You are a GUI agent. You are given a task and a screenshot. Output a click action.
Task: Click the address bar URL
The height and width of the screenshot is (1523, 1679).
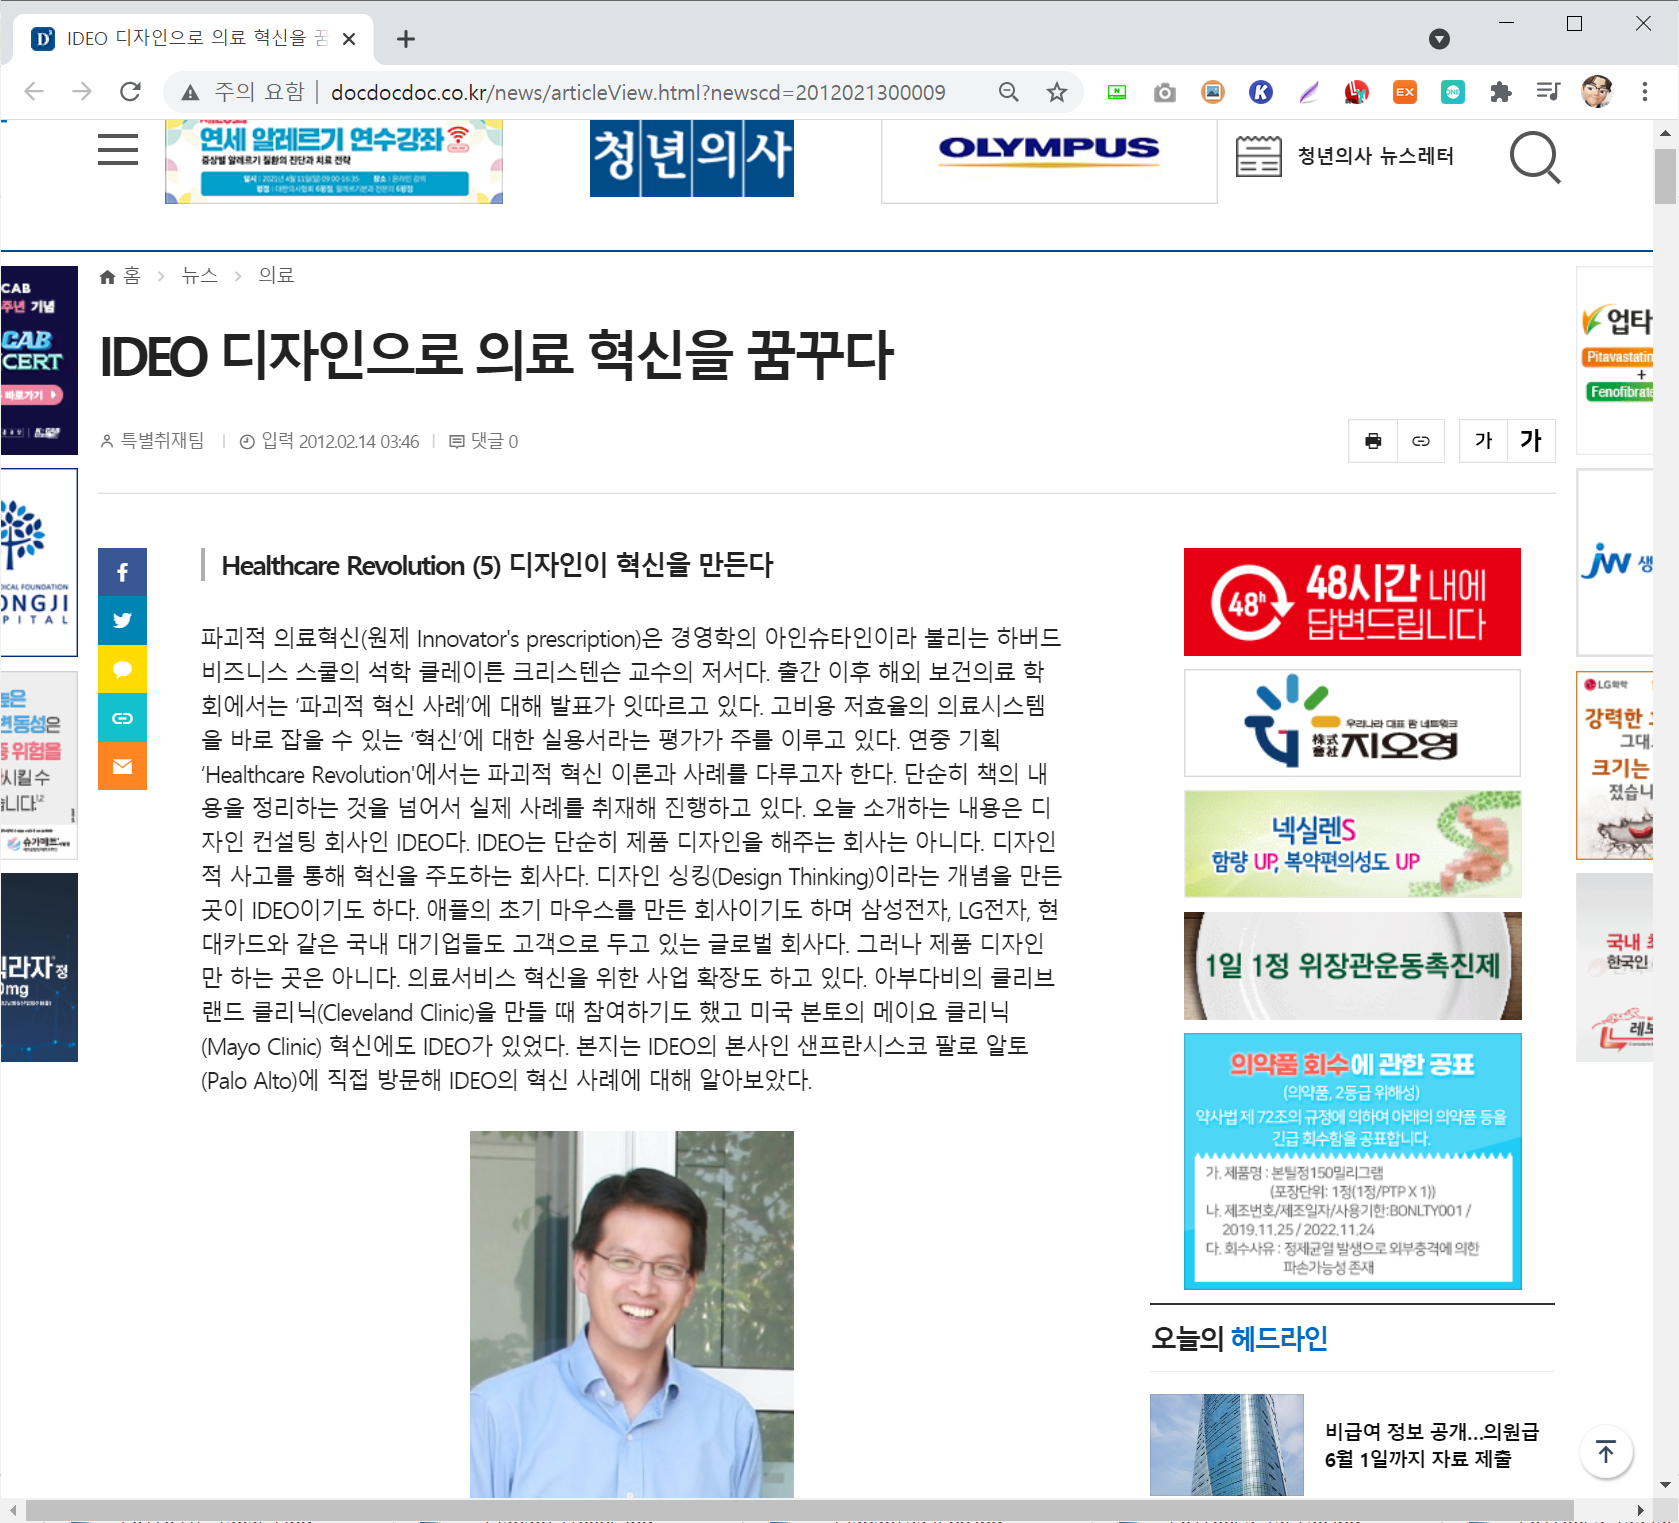(637, 92)
